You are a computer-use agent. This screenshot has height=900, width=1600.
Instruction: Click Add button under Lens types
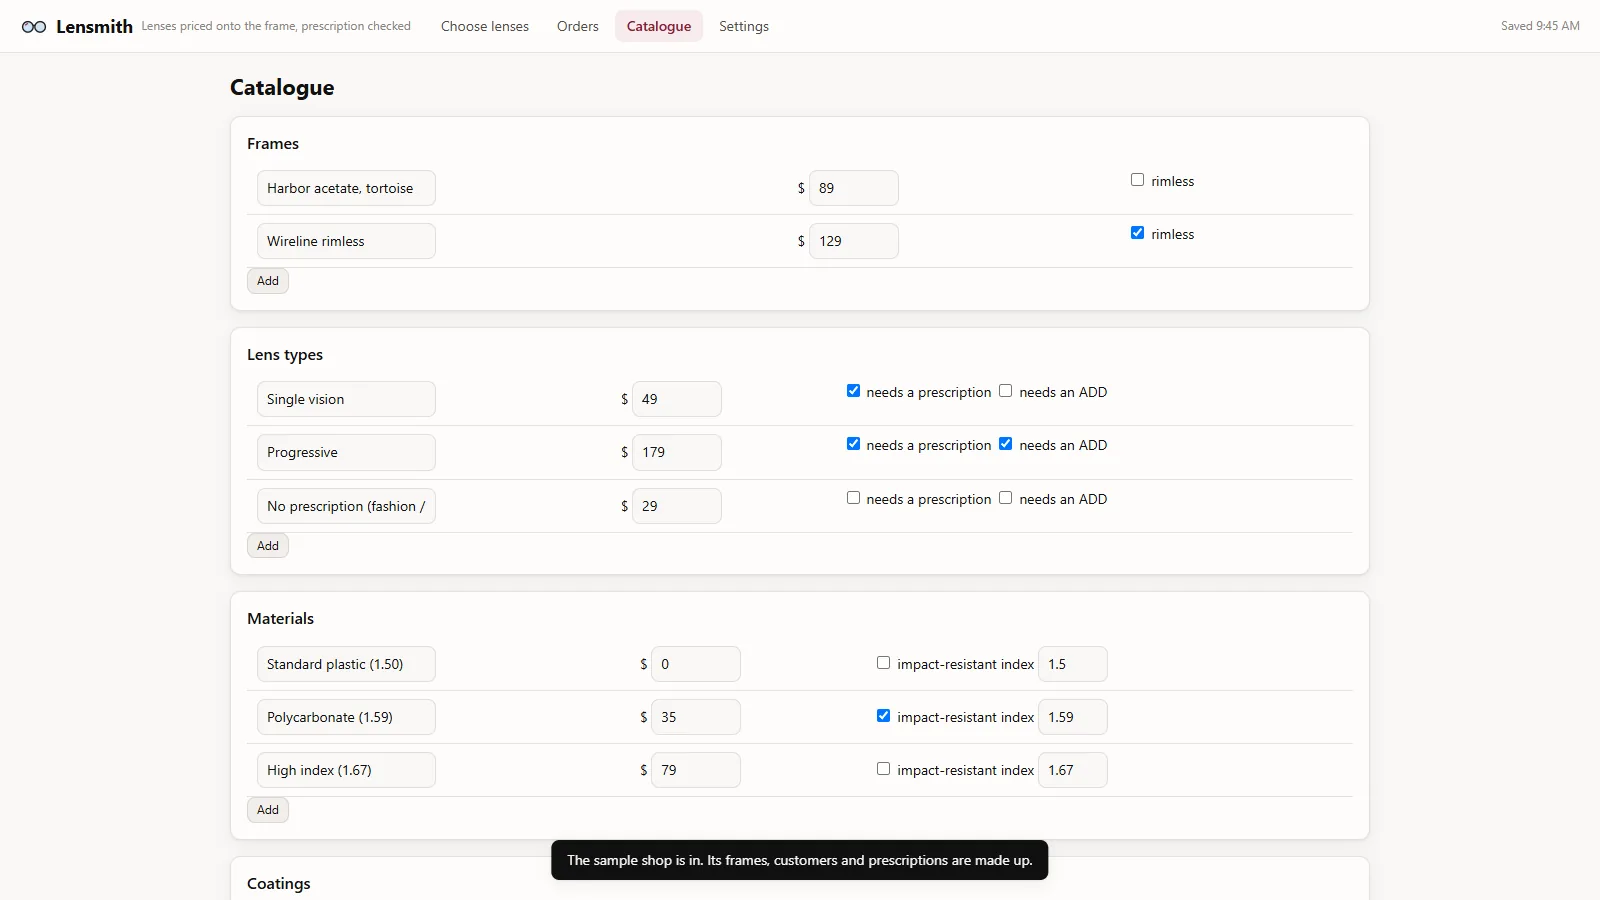(268, 546)
